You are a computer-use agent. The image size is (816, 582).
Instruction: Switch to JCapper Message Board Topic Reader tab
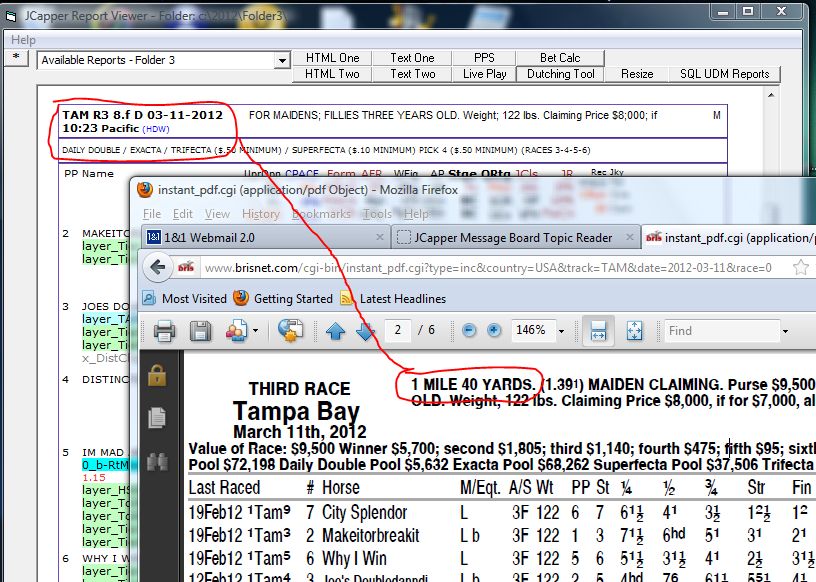pos(515,237)
